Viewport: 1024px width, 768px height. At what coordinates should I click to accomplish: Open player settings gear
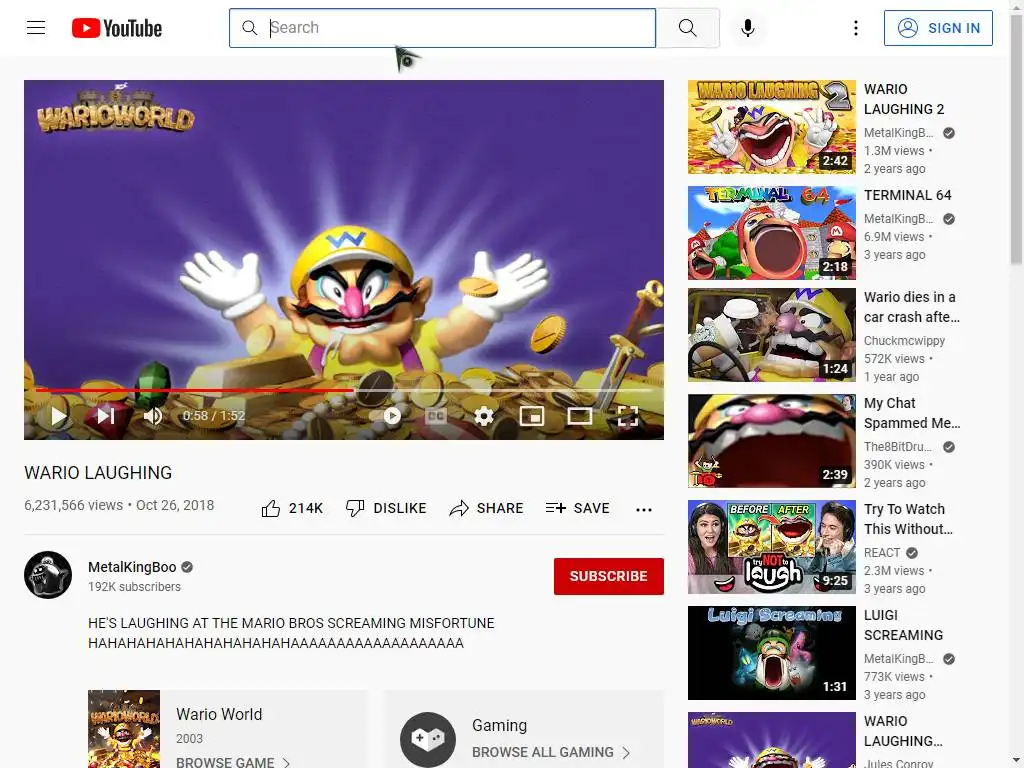(x=484, y=416)
